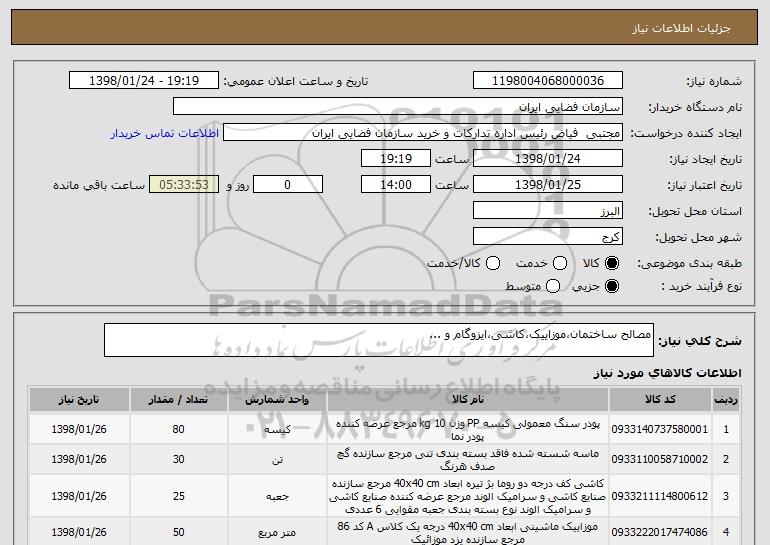The height and width of the screenshot is (545, 770).
Task: Click the unit cell متر مربع
Action: 277,532
